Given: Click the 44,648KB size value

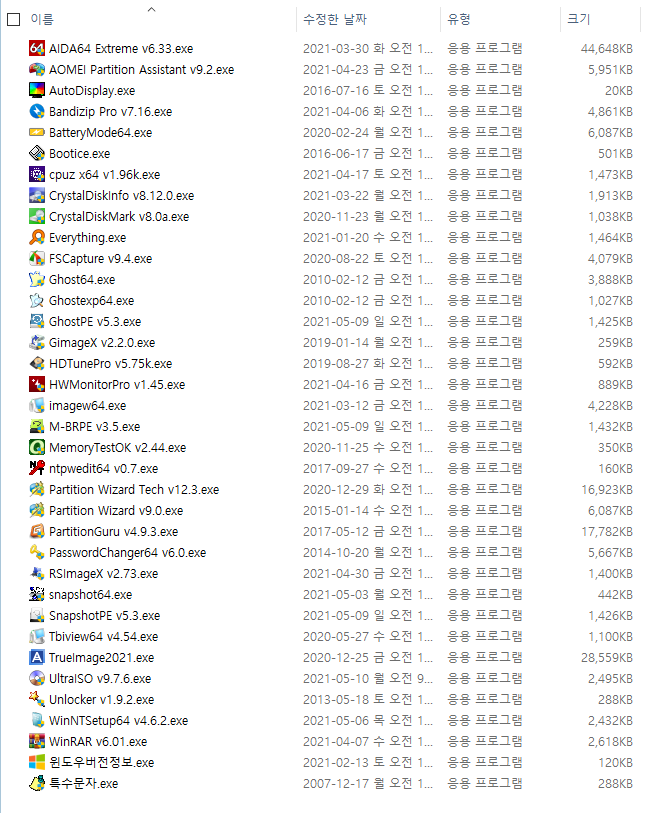Looking at the screenshot, I should pos(607,48).
